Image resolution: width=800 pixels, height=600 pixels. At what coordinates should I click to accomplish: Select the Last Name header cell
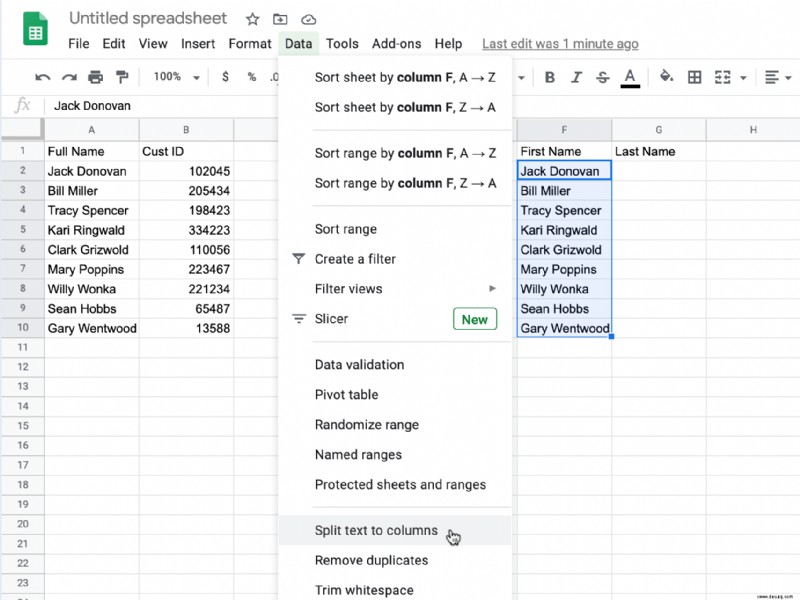point(659,152)
